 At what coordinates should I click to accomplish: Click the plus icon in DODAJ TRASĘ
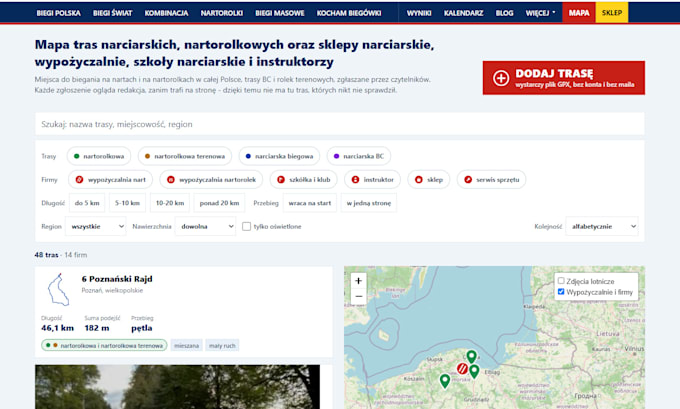click(x=501, y=78)
